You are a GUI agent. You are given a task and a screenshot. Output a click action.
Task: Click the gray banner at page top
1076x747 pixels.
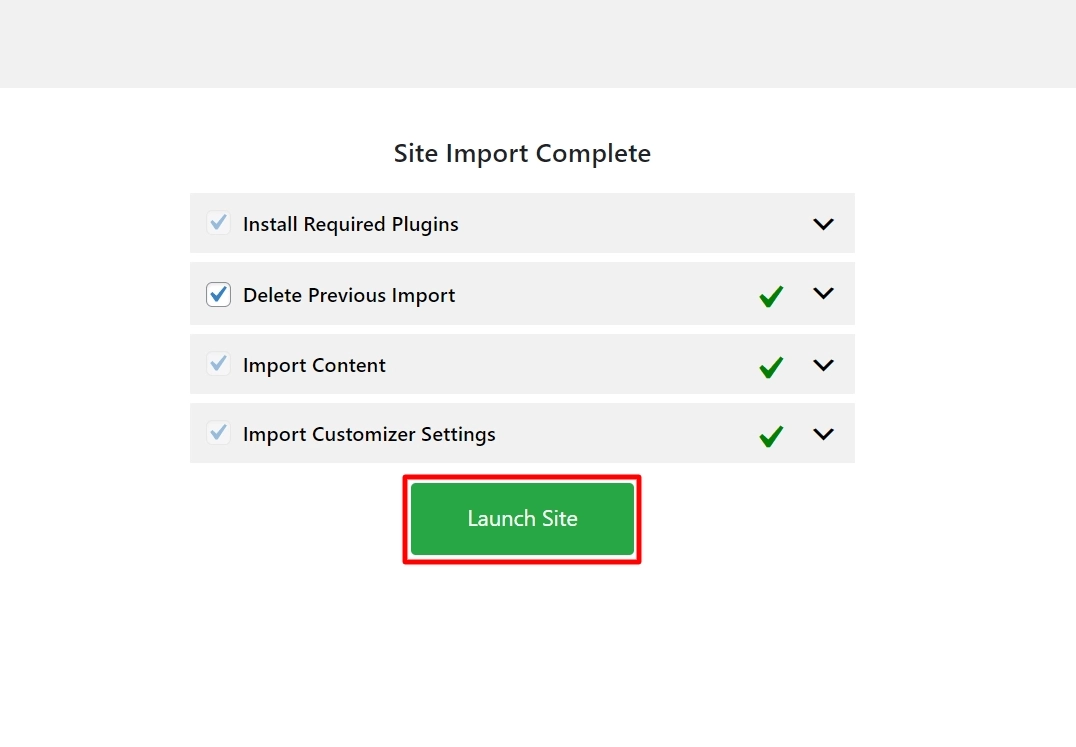click(538, 43)
